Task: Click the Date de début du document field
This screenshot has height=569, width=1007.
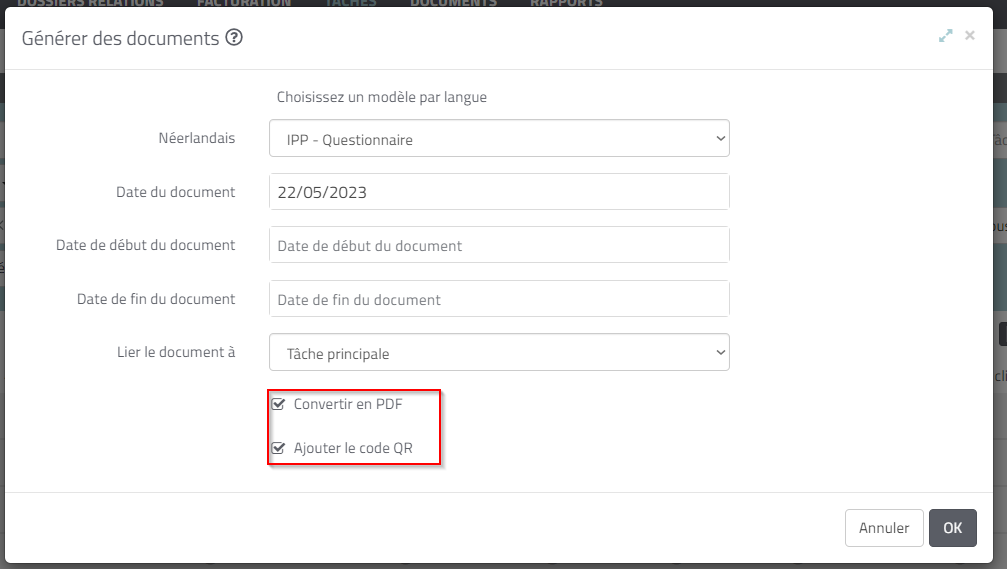Action: click(x=499, y=245)
